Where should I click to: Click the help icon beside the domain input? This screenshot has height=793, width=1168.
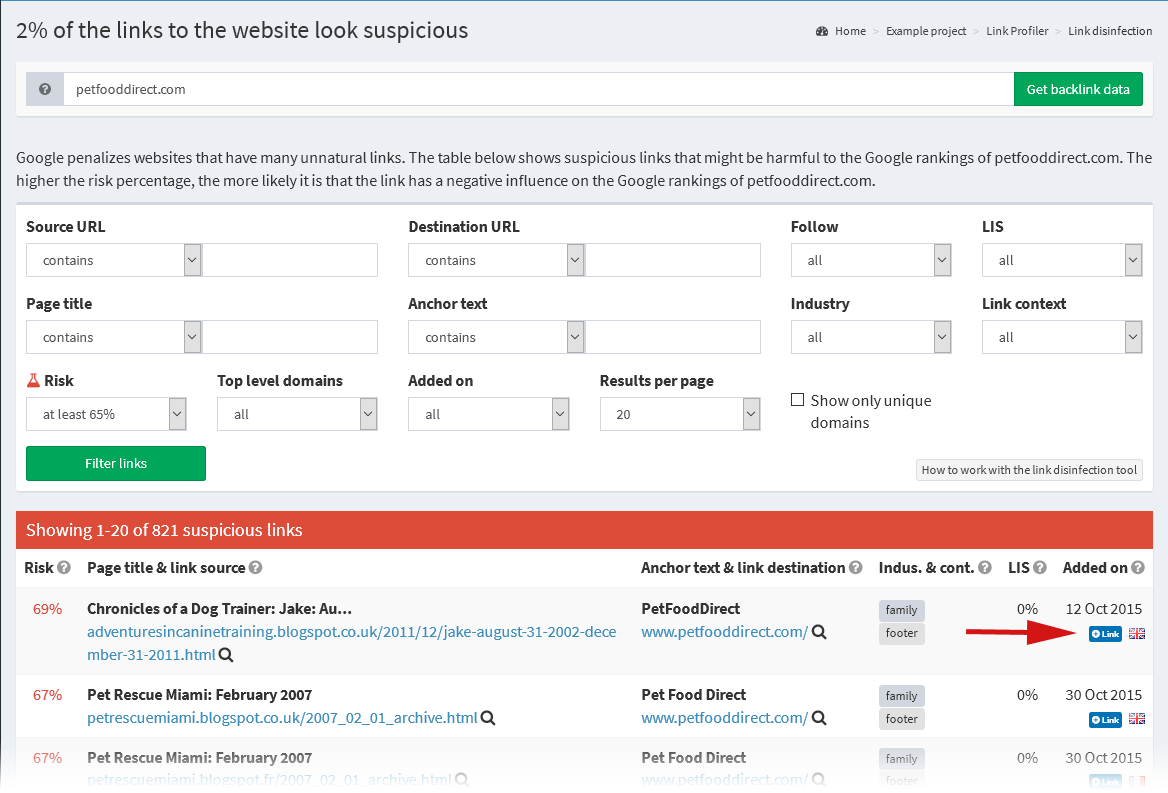pos(44,89)
